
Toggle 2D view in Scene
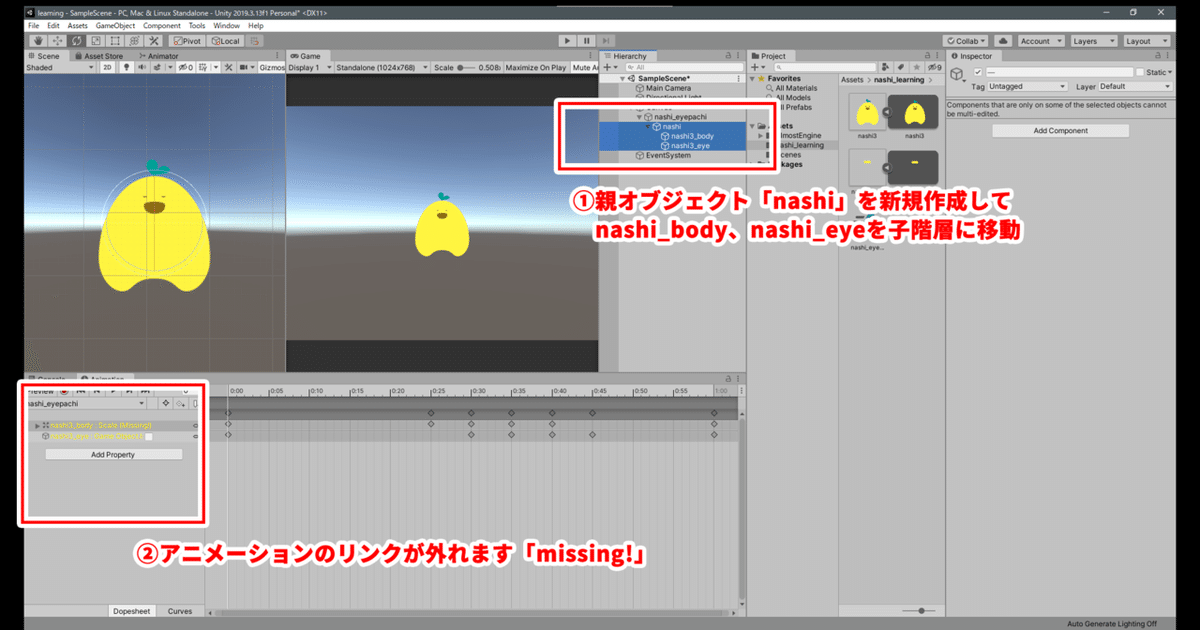pos(107,67)
